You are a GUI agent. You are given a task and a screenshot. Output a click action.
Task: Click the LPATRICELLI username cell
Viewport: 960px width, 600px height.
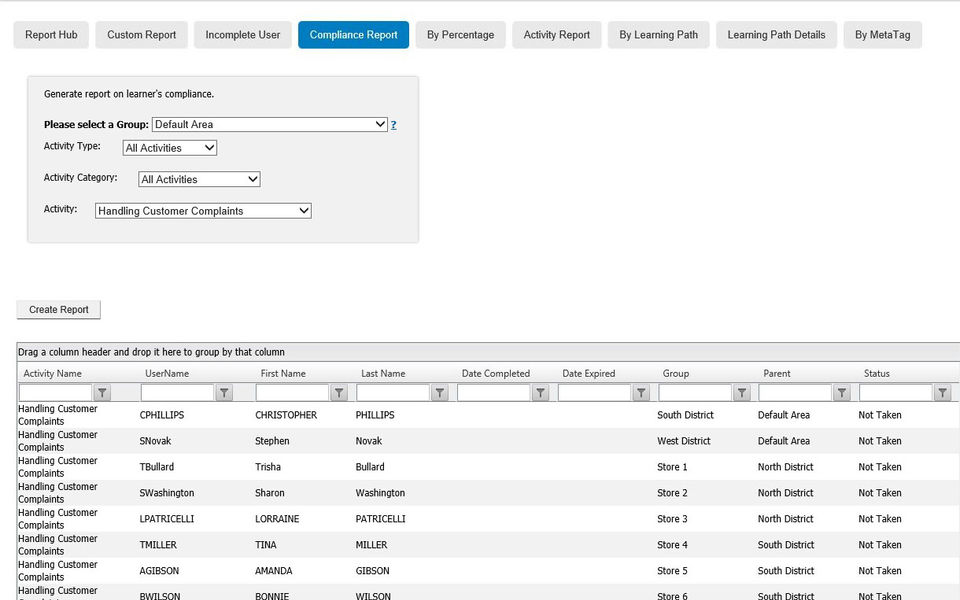click(x=167, y=519)
